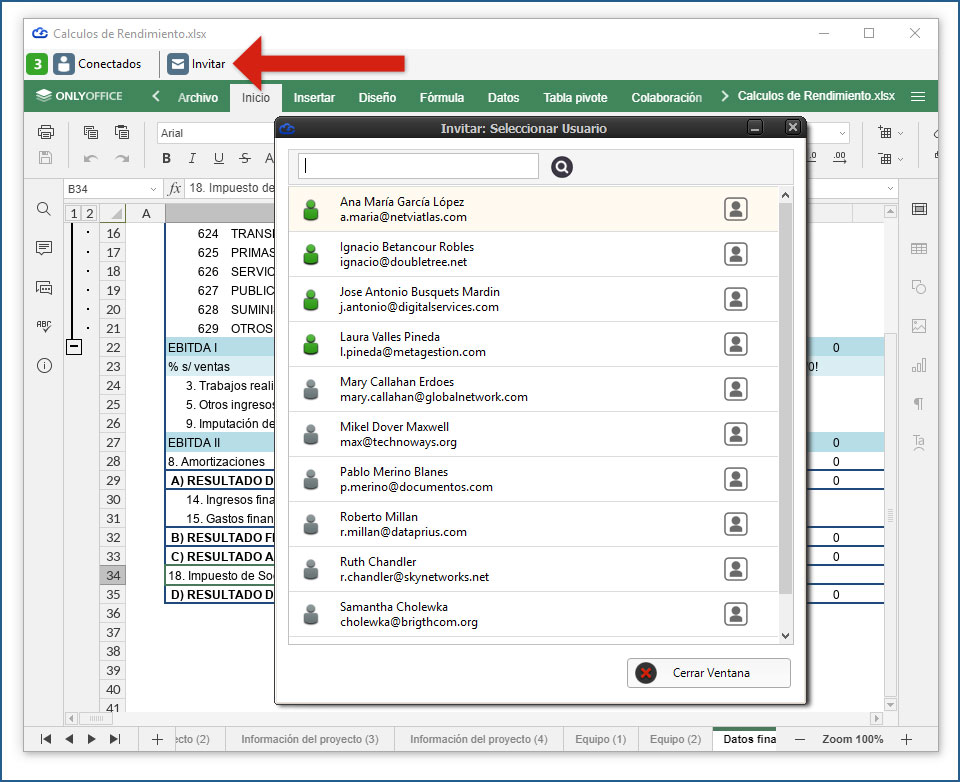Open the Colaboración tab
This screenshot has height=782, width=960.
pos(666,97)
